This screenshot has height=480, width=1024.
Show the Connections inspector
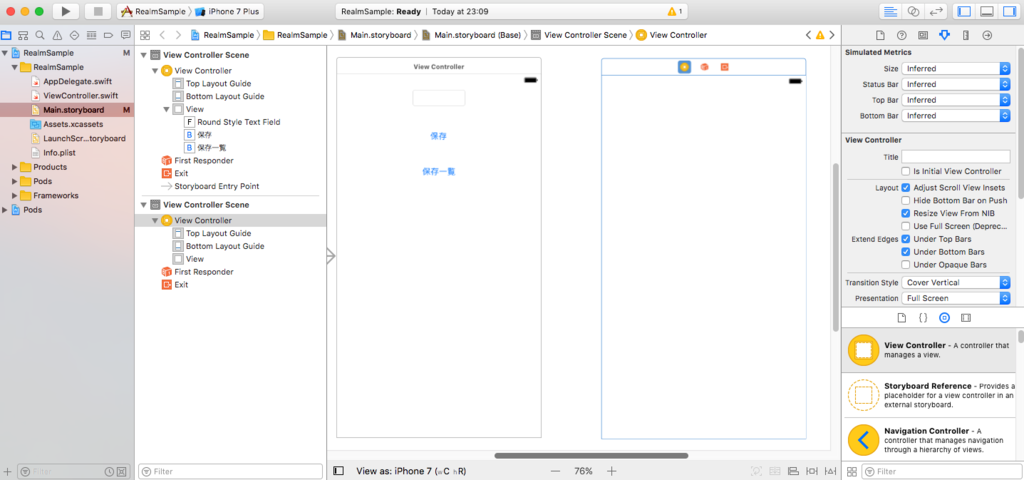pos(987,35)
